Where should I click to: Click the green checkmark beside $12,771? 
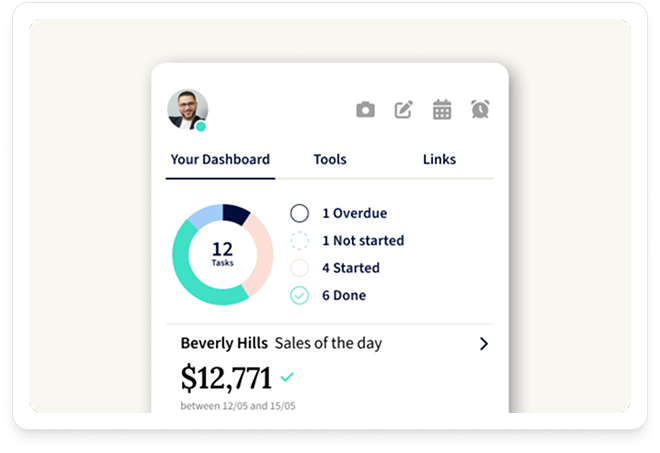coord(287,377)
